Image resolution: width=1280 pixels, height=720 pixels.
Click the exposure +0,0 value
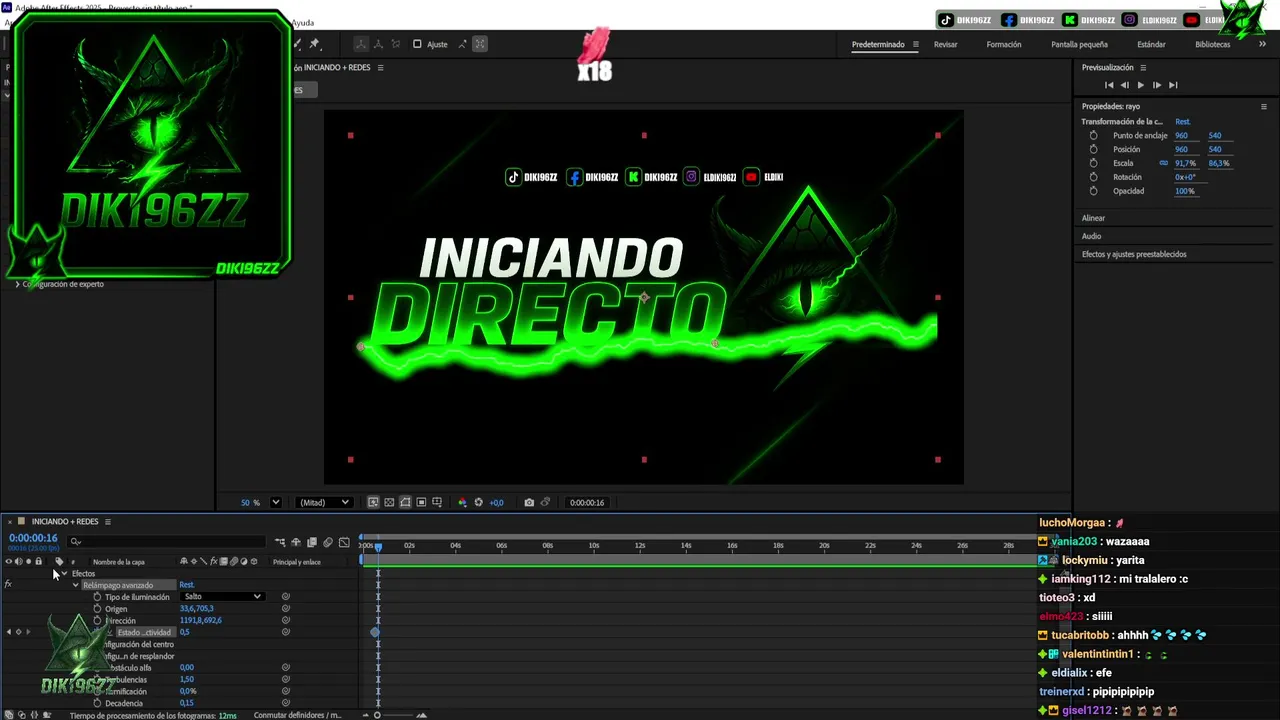496,502
